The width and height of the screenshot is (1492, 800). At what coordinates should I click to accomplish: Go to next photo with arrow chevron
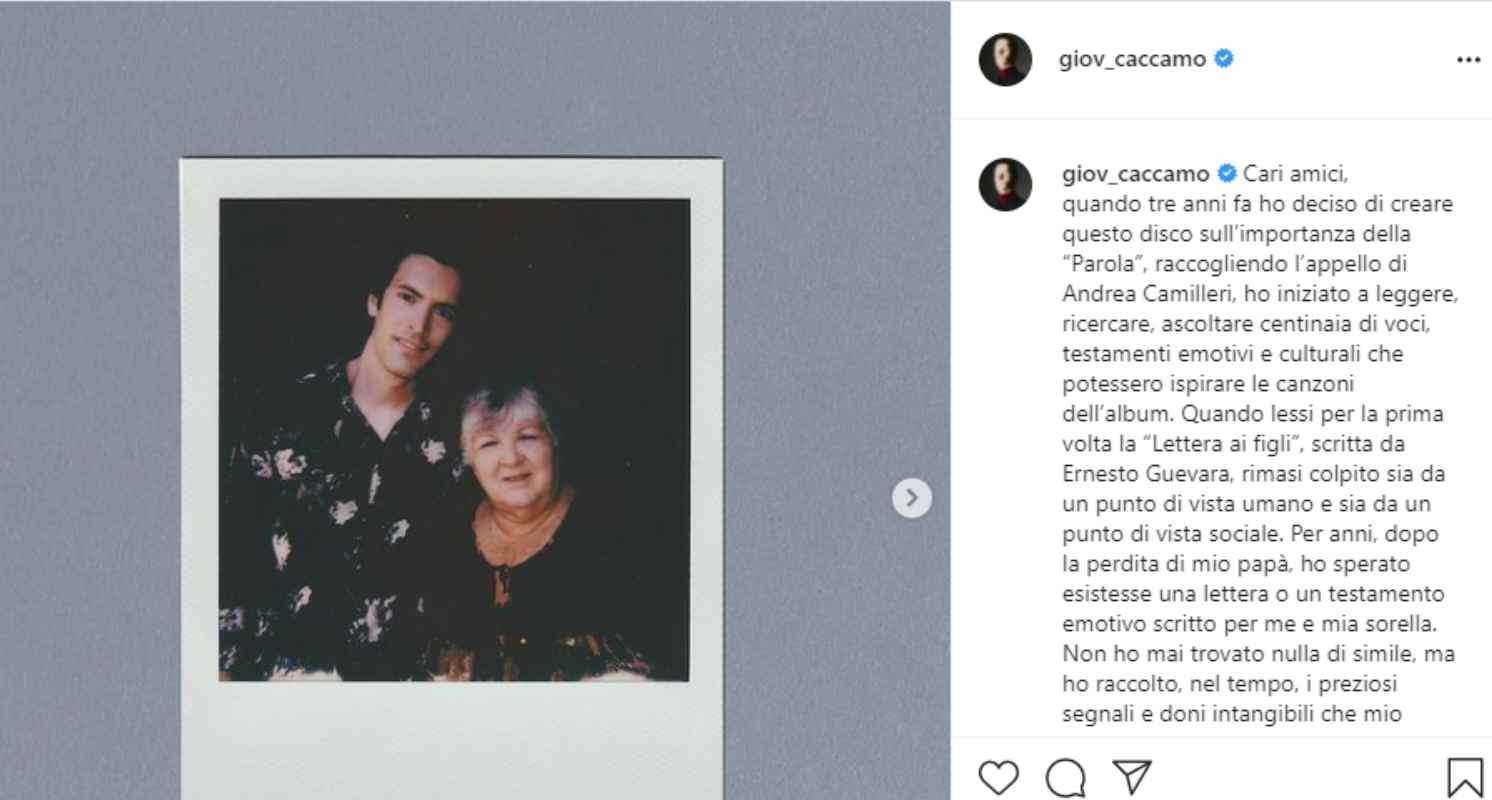pos(911,498)
